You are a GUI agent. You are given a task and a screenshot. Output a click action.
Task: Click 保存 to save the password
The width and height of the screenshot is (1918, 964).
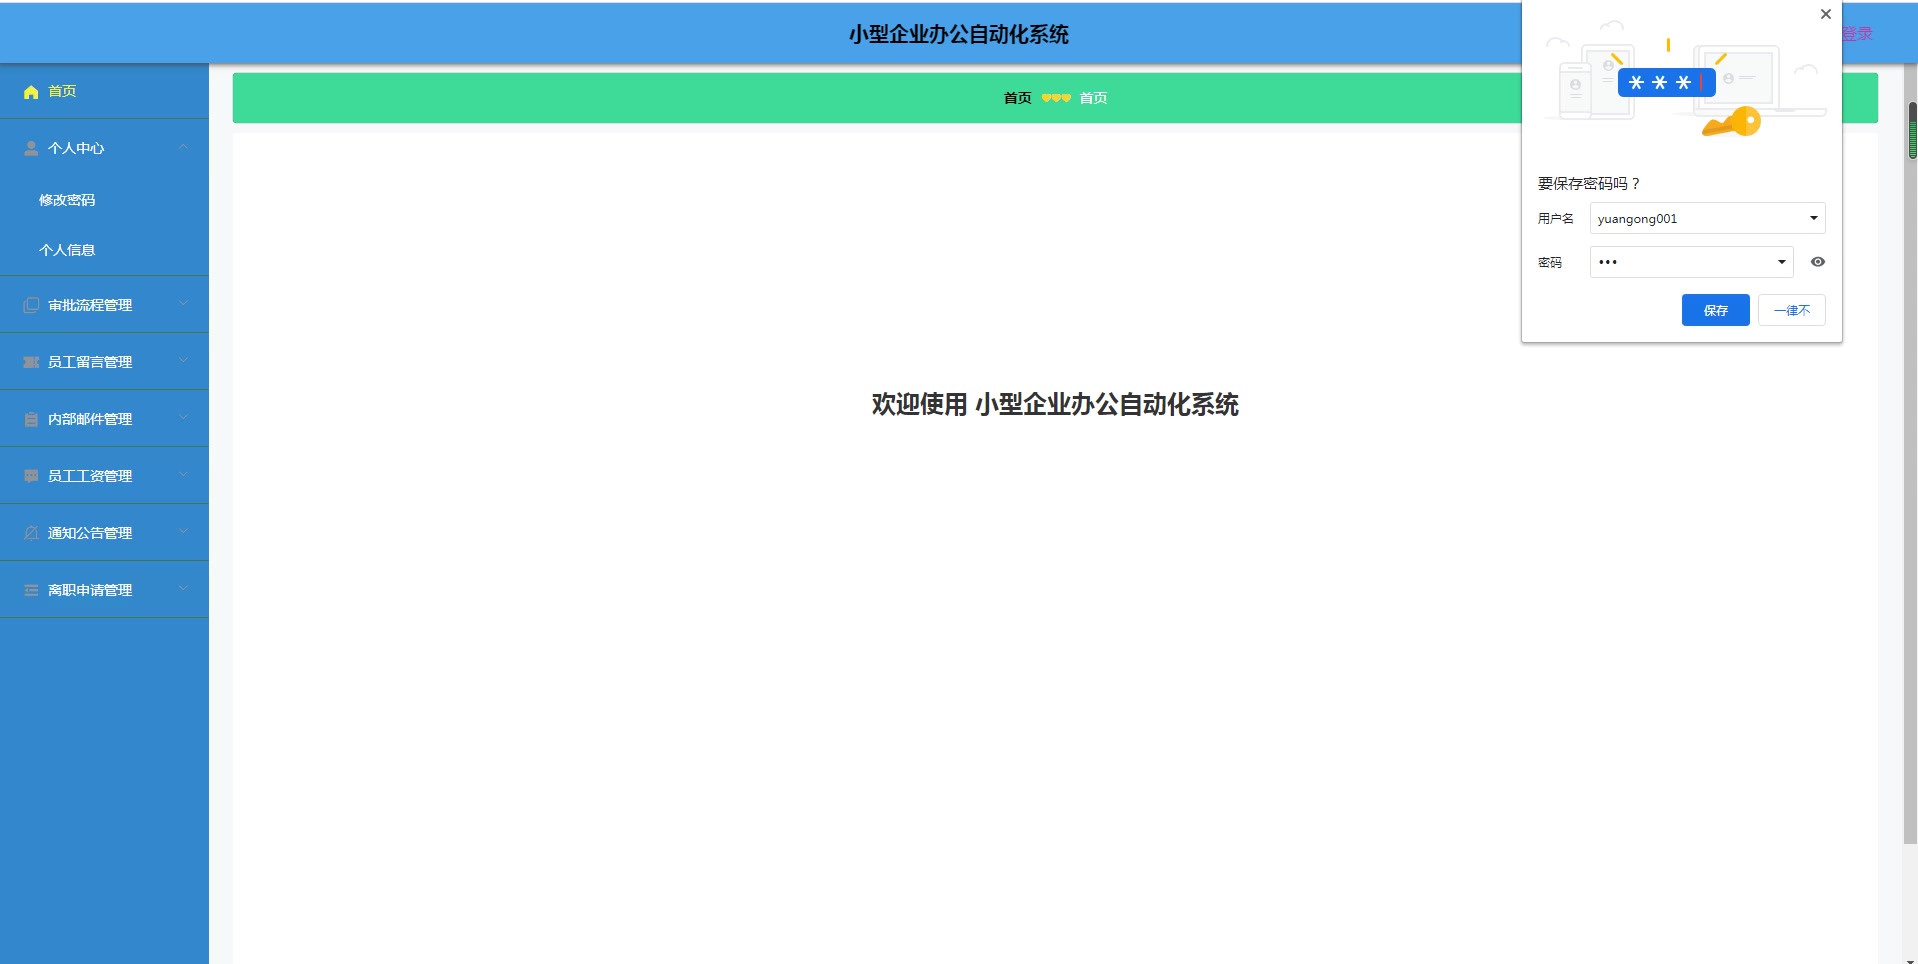pyautogui.click(x=1715, y=310)
